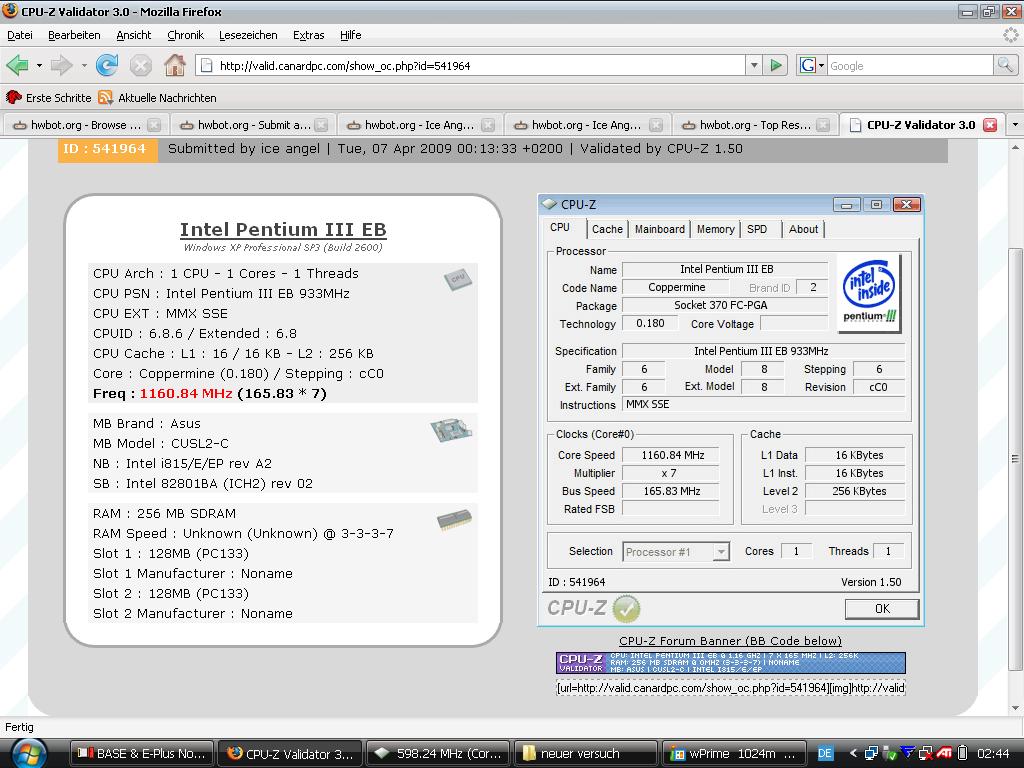This screenshot has height=768, width=1024.
Task: Click the CPU-Z validated checkmark badge
Action: [626, 609]
